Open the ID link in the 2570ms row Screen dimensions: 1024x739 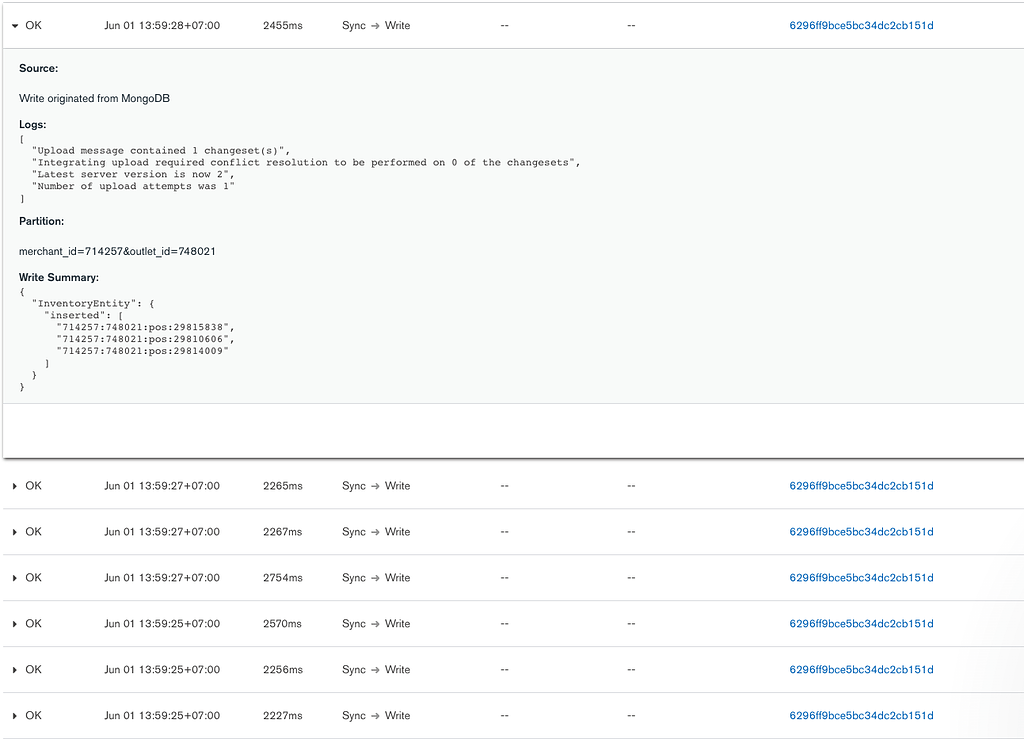(x=861, y=624)
